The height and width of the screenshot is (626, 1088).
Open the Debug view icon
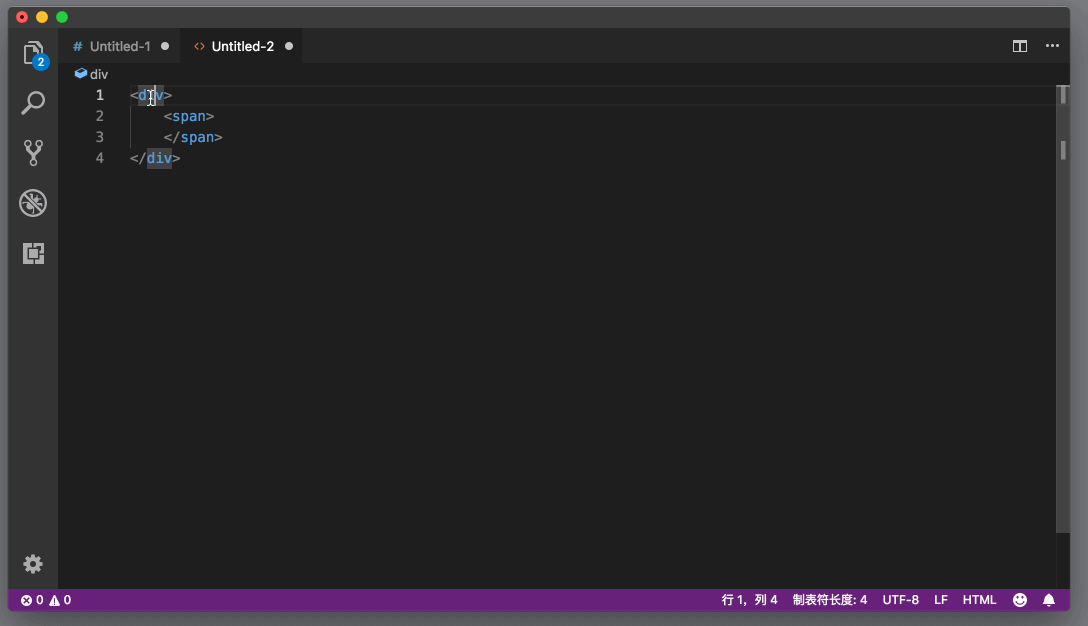pyautogui.click(x=33, y=203)
